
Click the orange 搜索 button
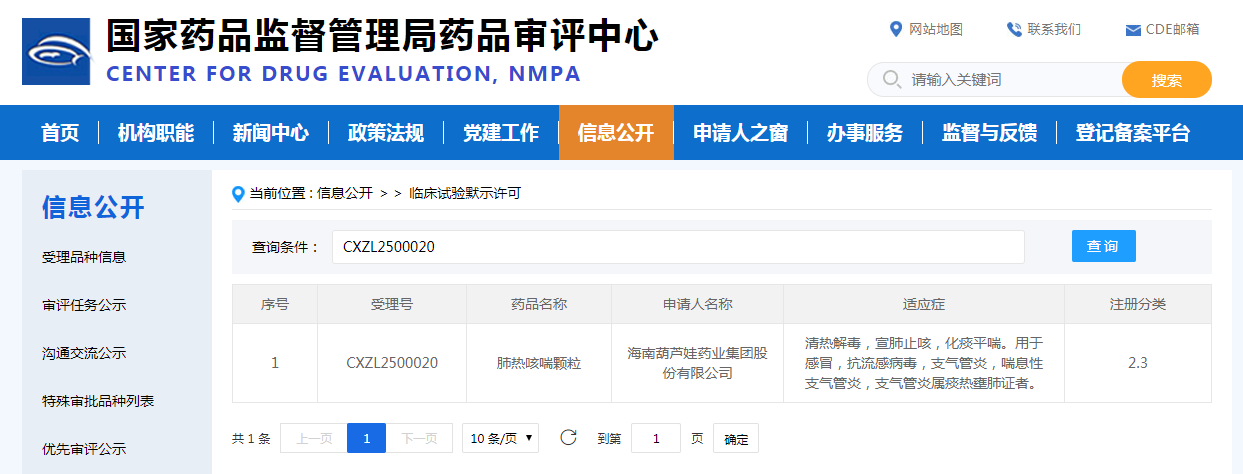tap(1166, 80)
